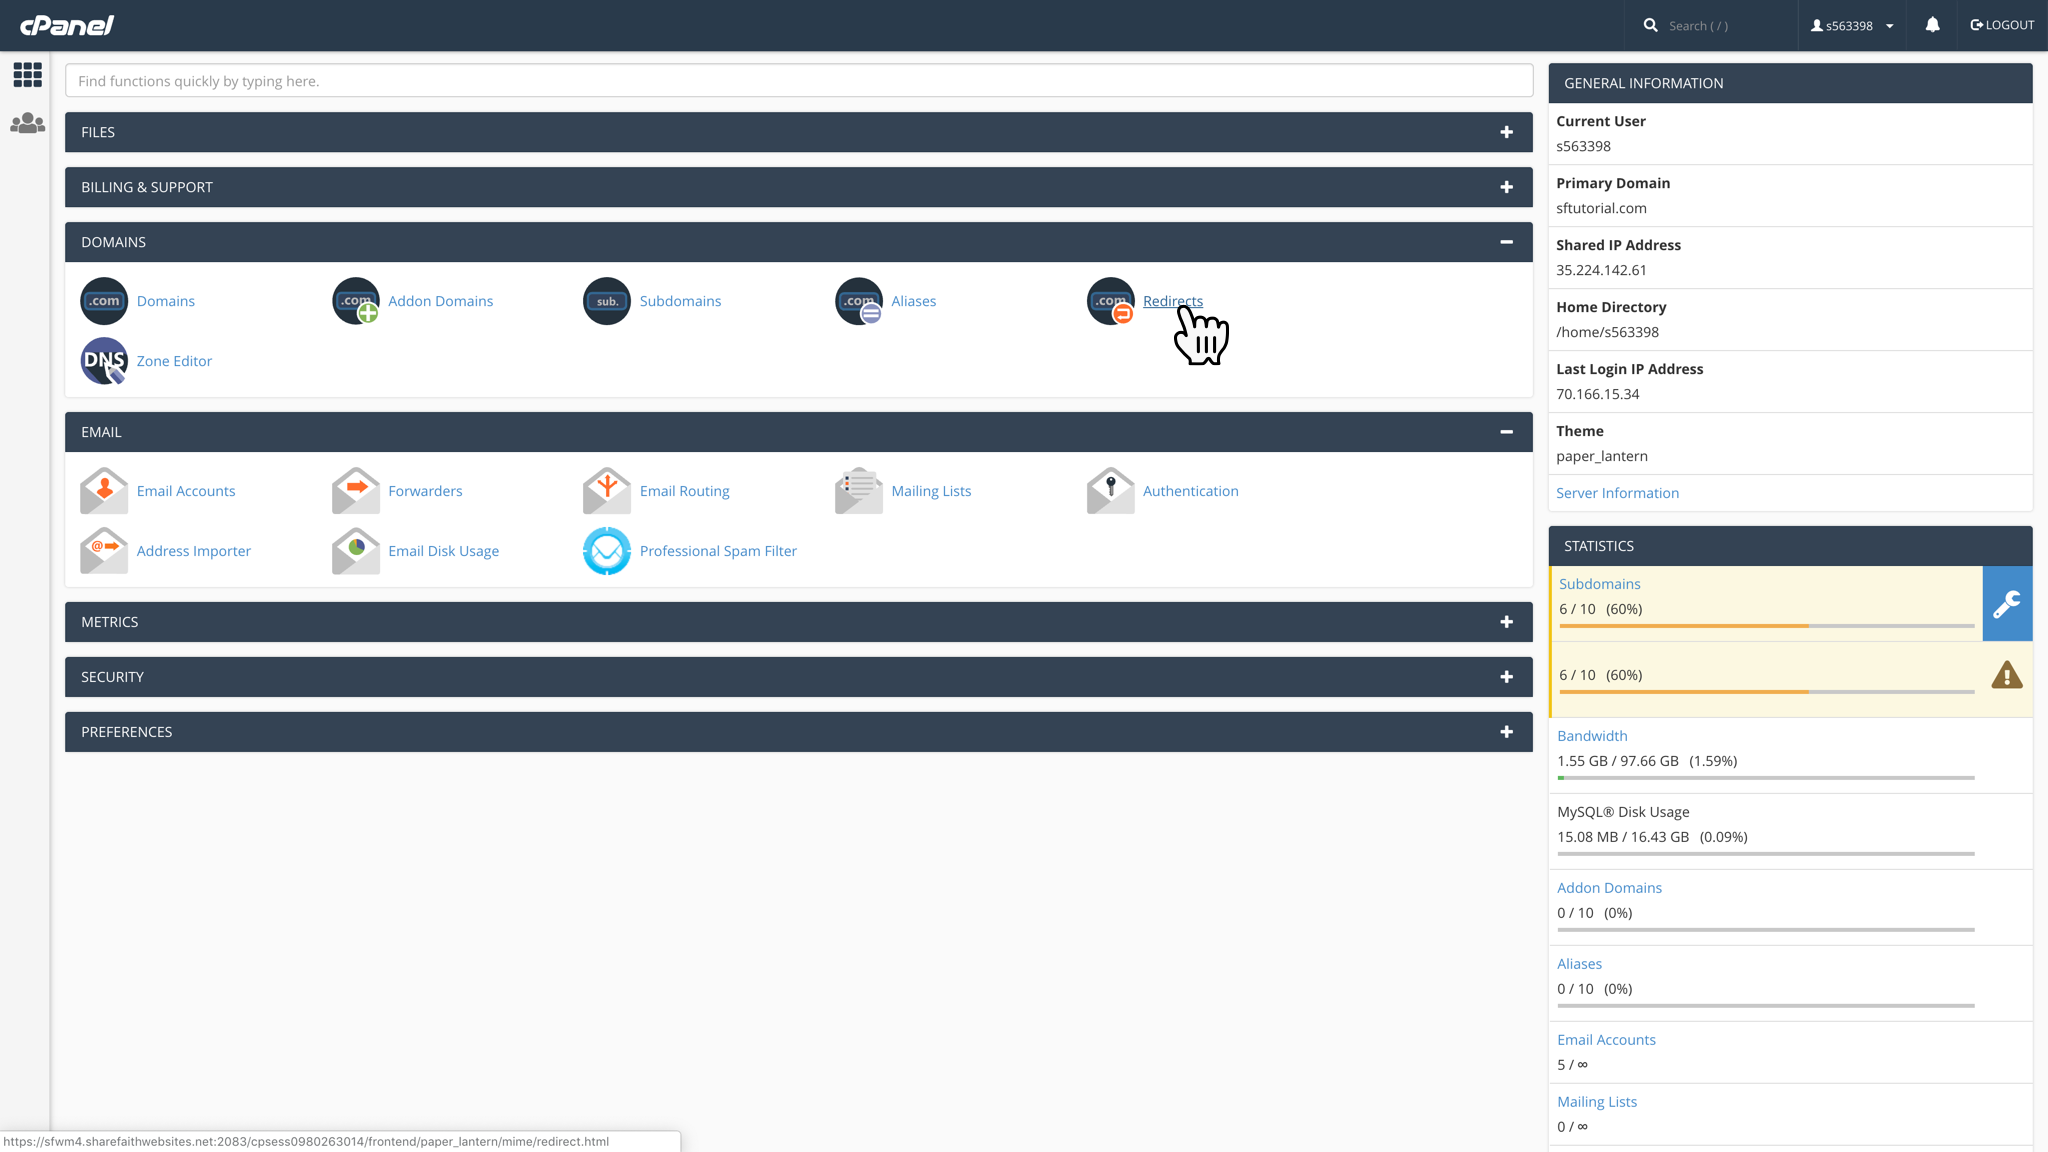Click the Bandwidth usage progress bar
This screenshot has width=2048, height=1152.
[x=1766, y=778]
